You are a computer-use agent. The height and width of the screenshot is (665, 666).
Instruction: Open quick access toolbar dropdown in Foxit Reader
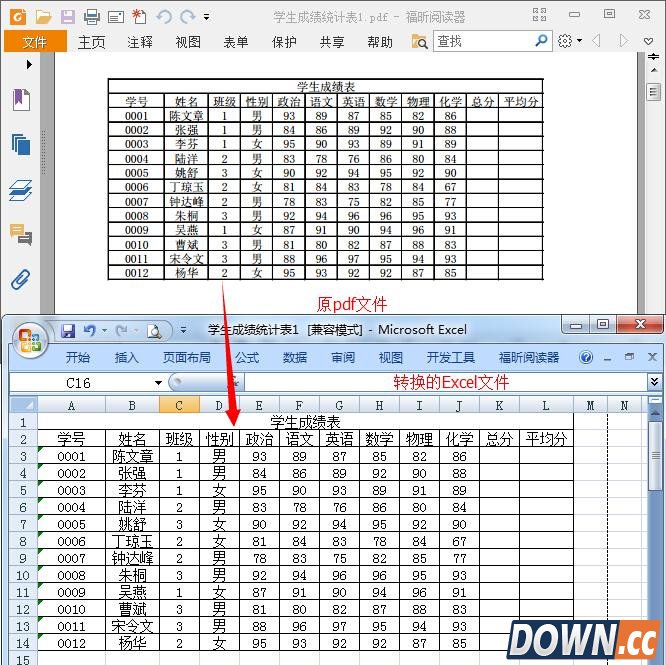[206, 17]
